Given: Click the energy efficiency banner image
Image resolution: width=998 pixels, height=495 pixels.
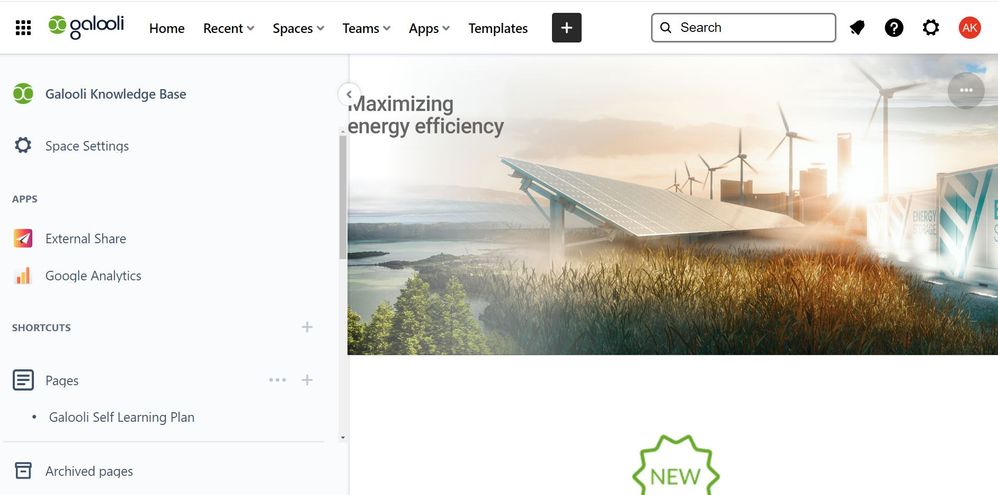Looking at the screenshot, I should tap(673, 205).
